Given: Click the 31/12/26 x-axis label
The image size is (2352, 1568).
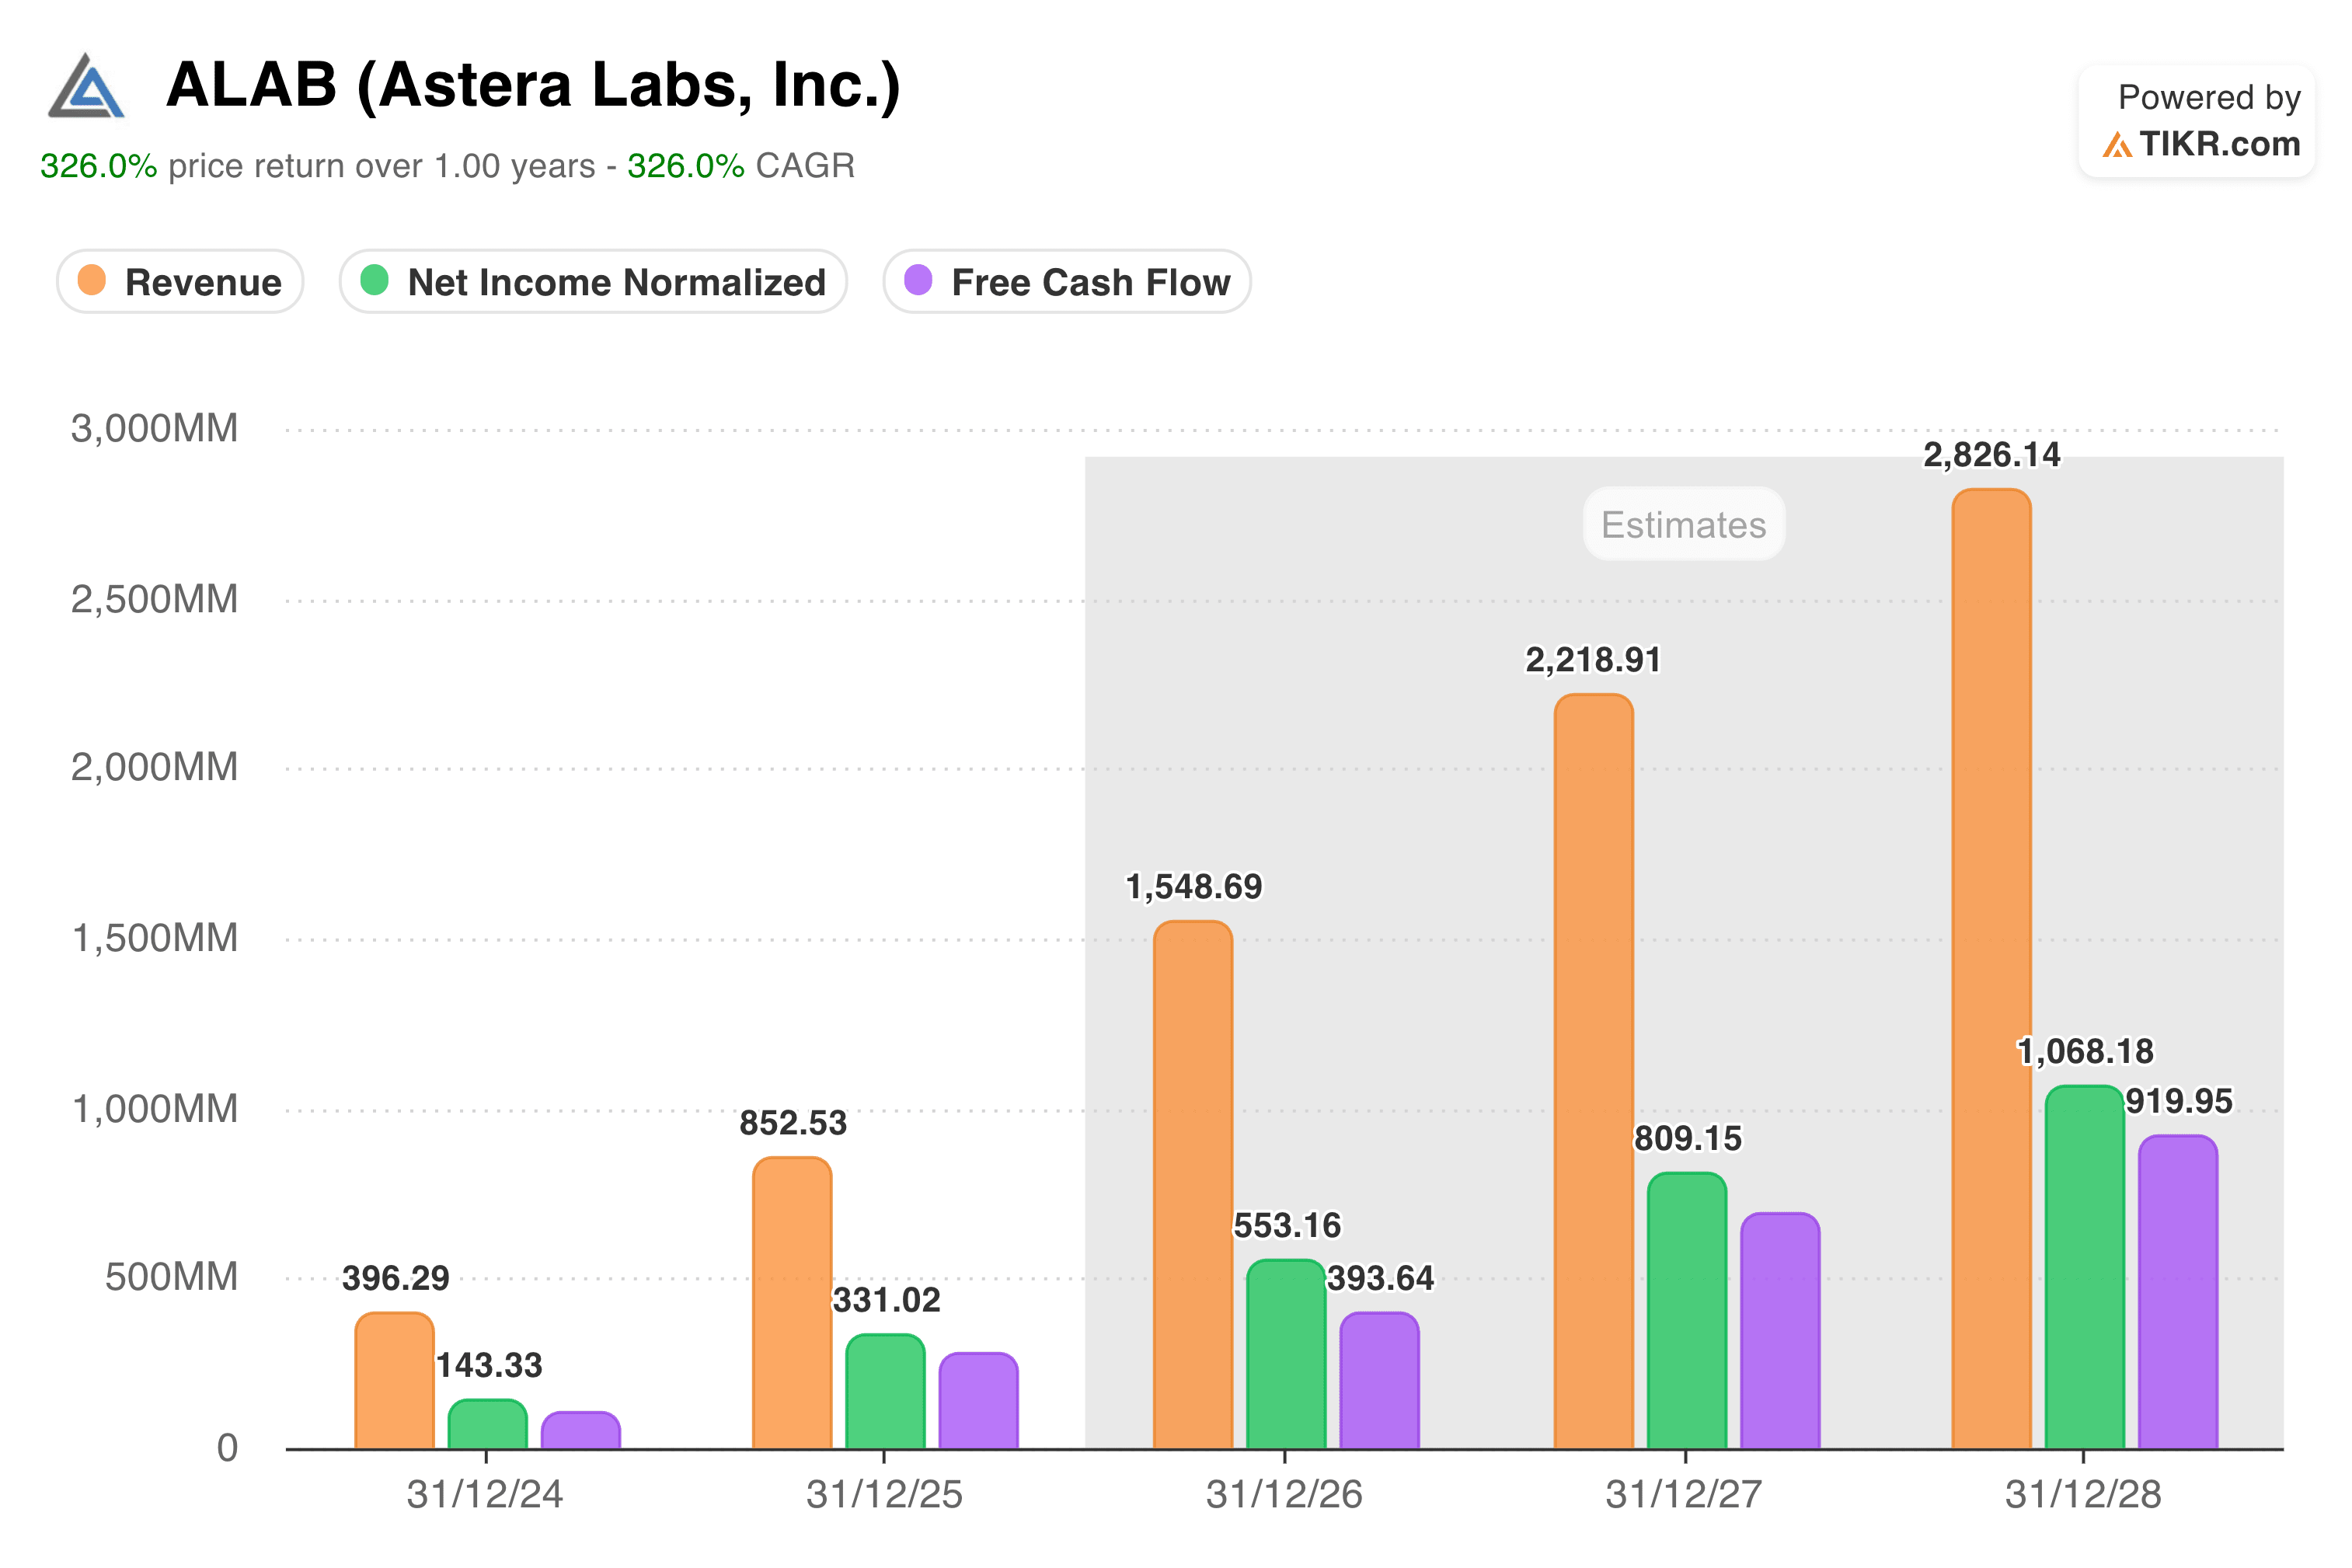Looking at the screenshot, I should click(x=1284, y=1495).
